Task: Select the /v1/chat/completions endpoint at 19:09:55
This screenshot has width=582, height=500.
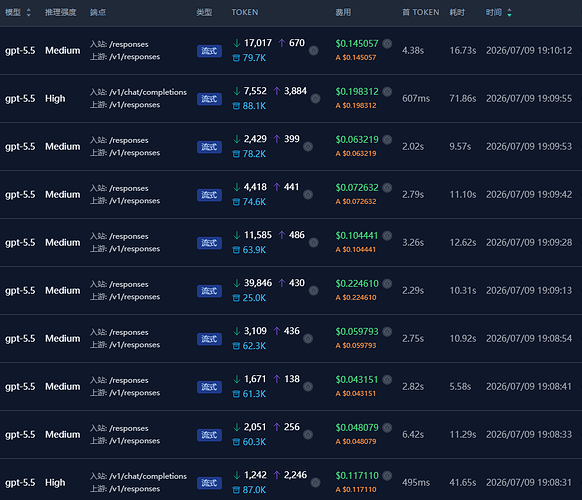Action: 148,92
